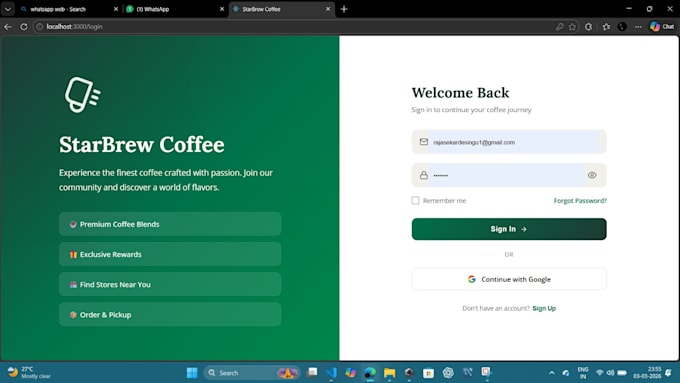Click the site information icon
This screenshot has width=680, height=383.
coord(39,27)
